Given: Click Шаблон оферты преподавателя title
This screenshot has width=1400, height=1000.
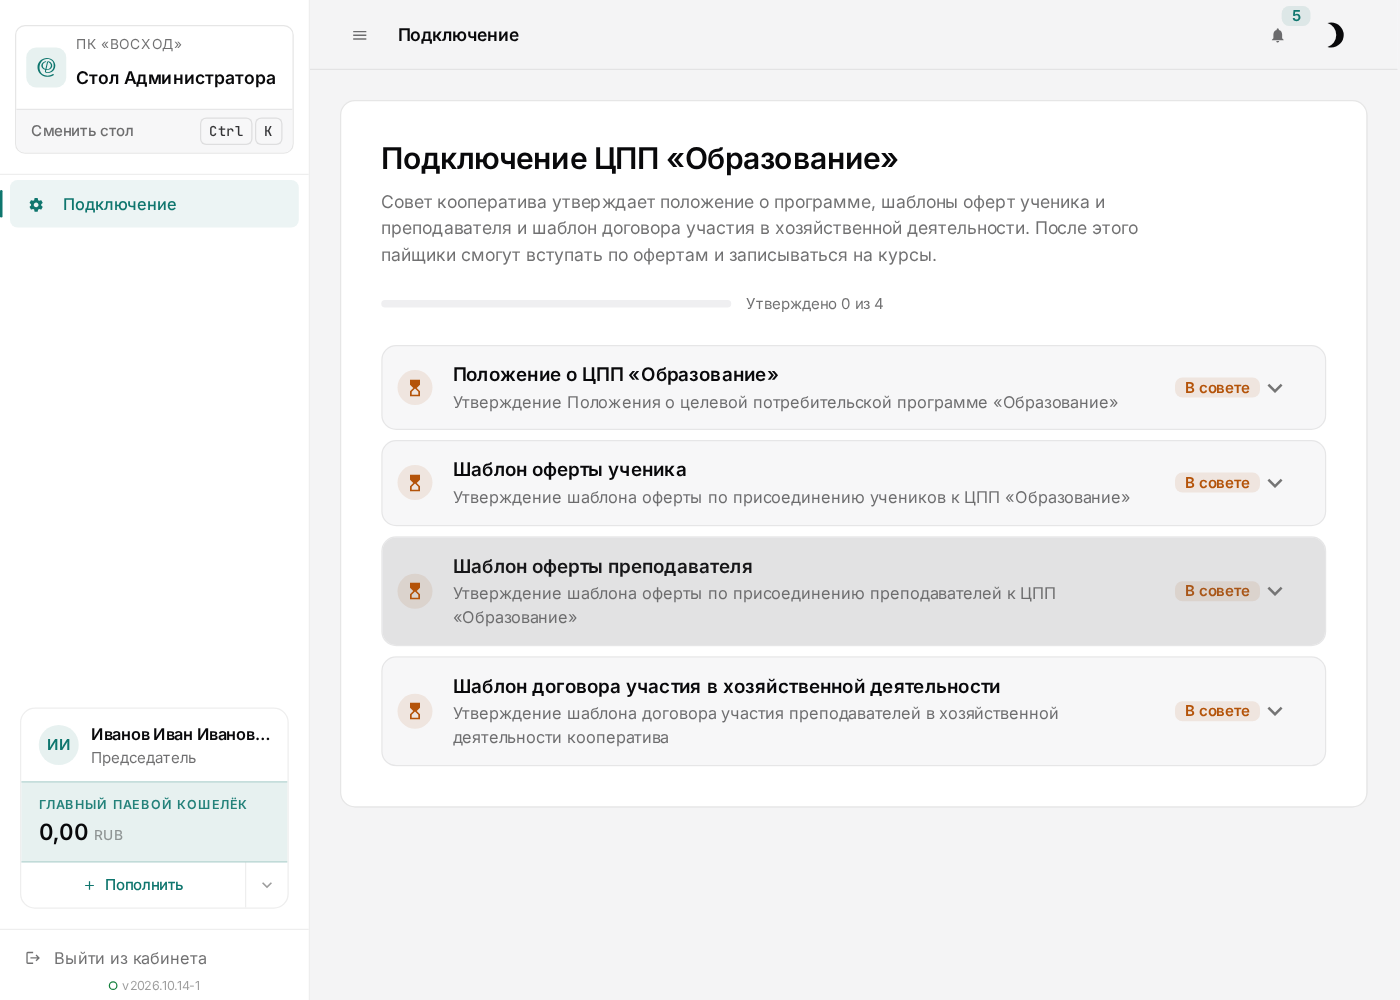Looking at the screenshot, I should click(603, 567).
